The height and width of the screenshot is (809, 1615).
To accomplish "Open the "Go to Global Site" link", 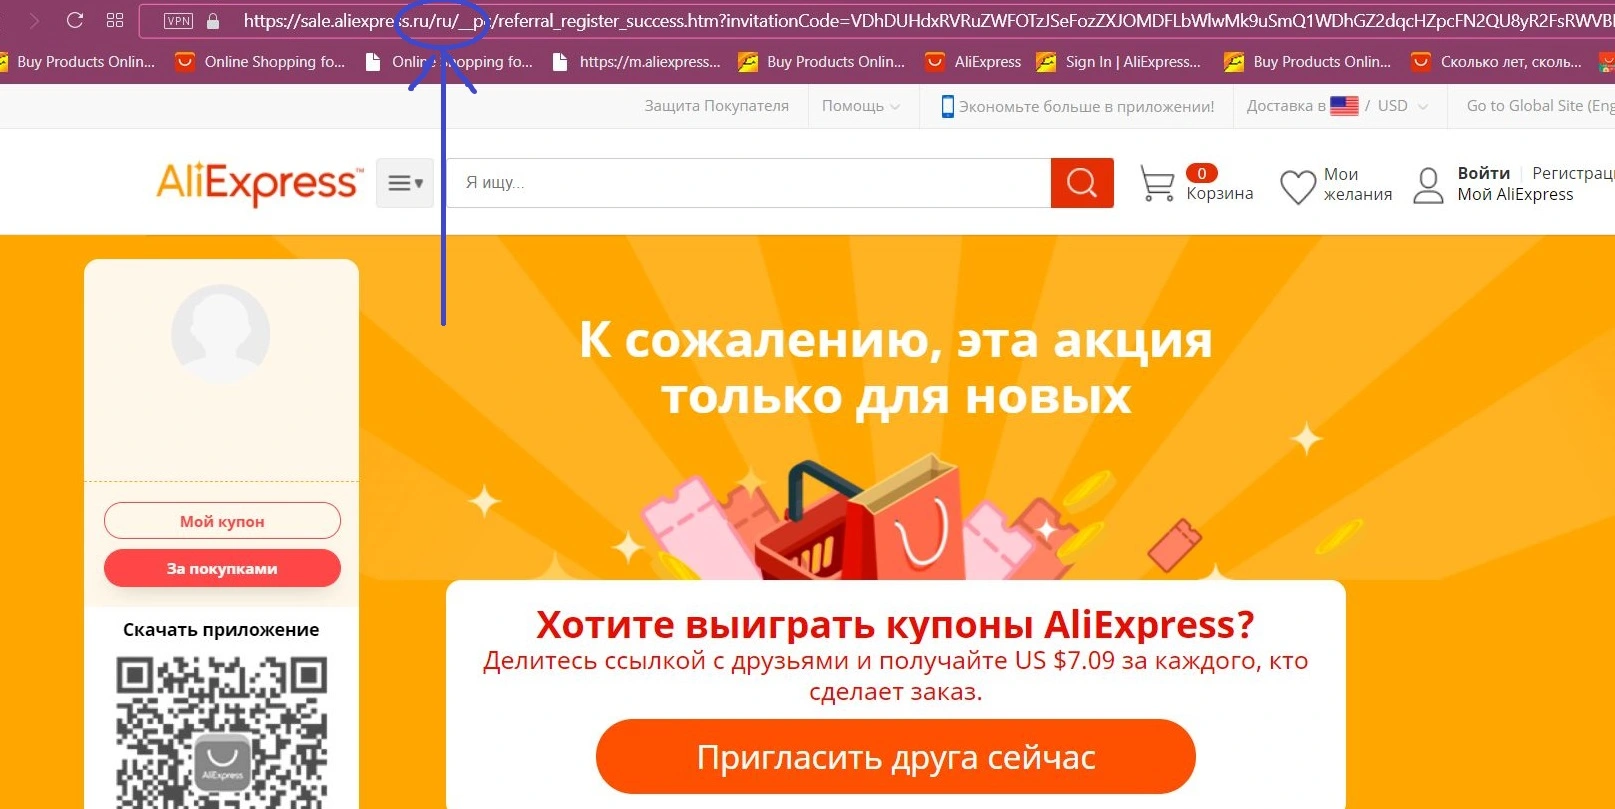I will [1540, 106].
